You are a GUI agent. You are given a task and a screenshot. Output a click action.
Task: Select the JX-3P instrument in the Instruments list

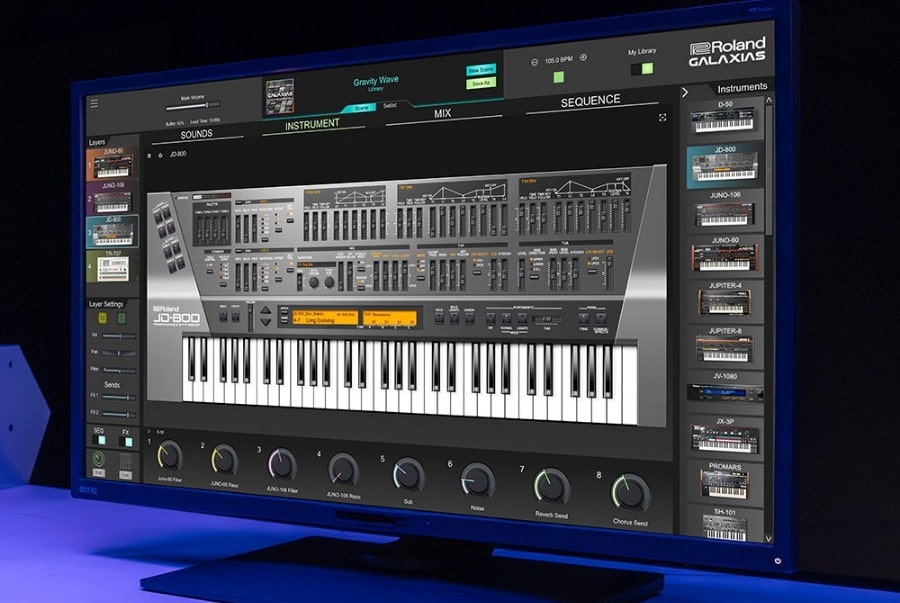click(725, 436)
